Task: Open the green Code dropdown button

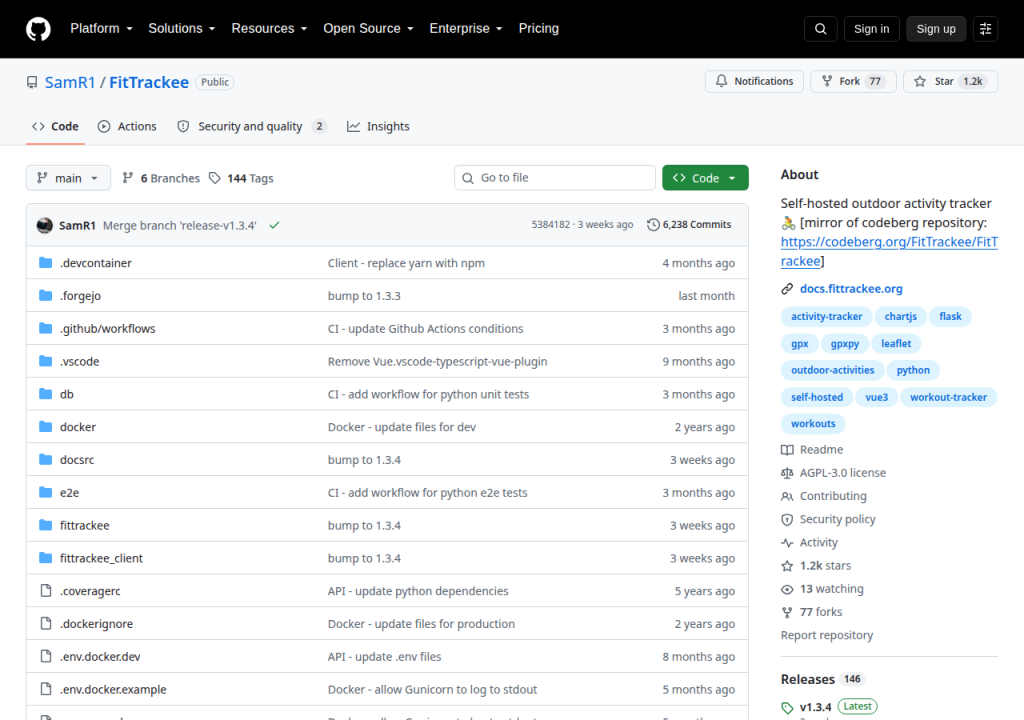Action: click(x=705, y=178)
